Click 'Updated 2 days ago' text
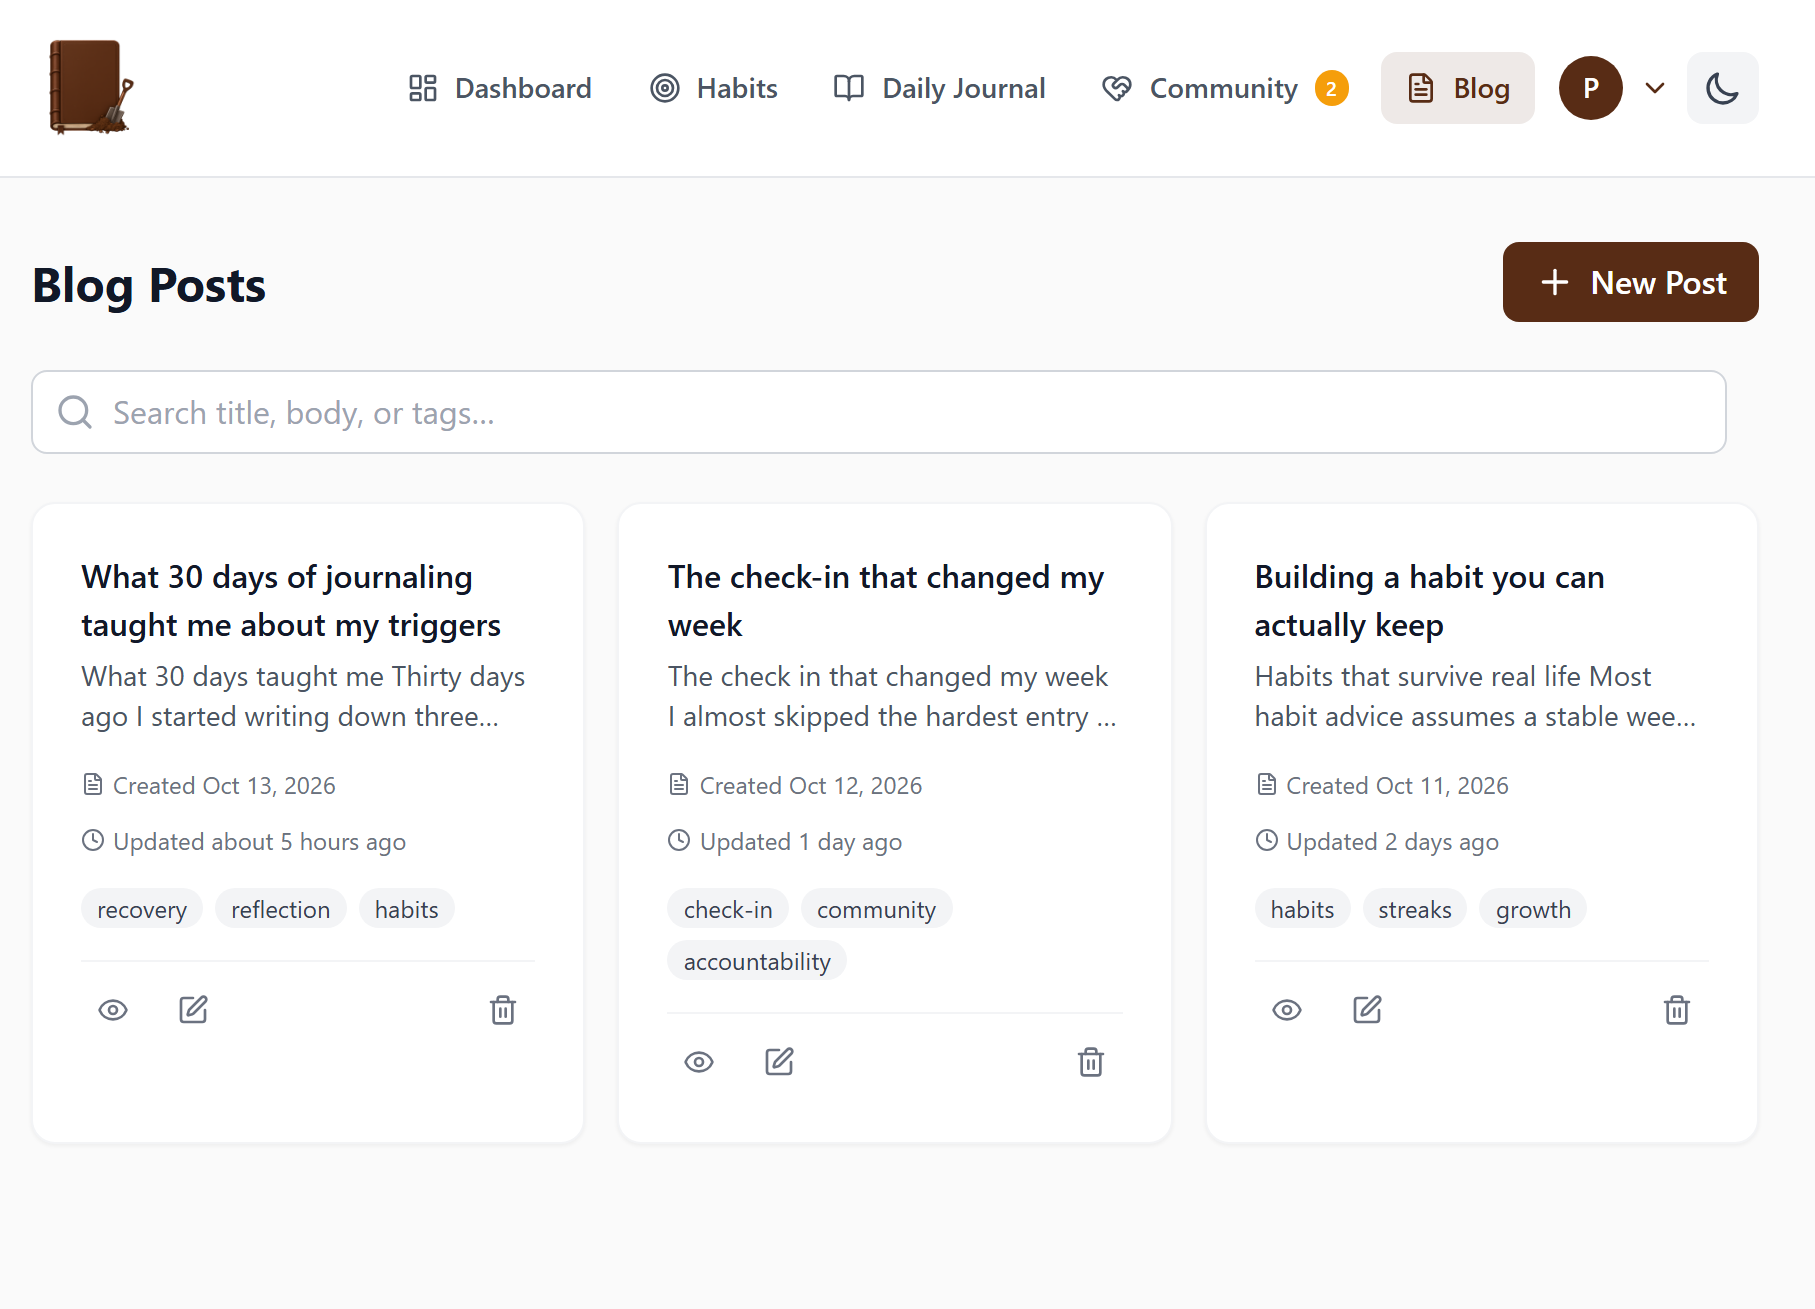This screenshot has height=1309, width=1815. click(x=1392, y=842)
